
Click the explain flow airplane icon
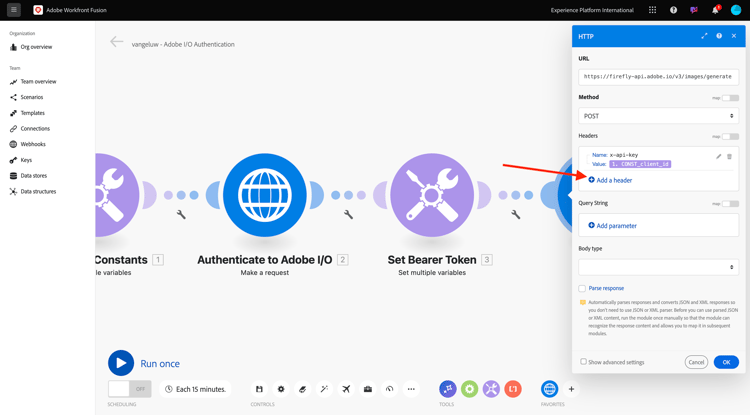pyautogui.click(x=346, y=389)
